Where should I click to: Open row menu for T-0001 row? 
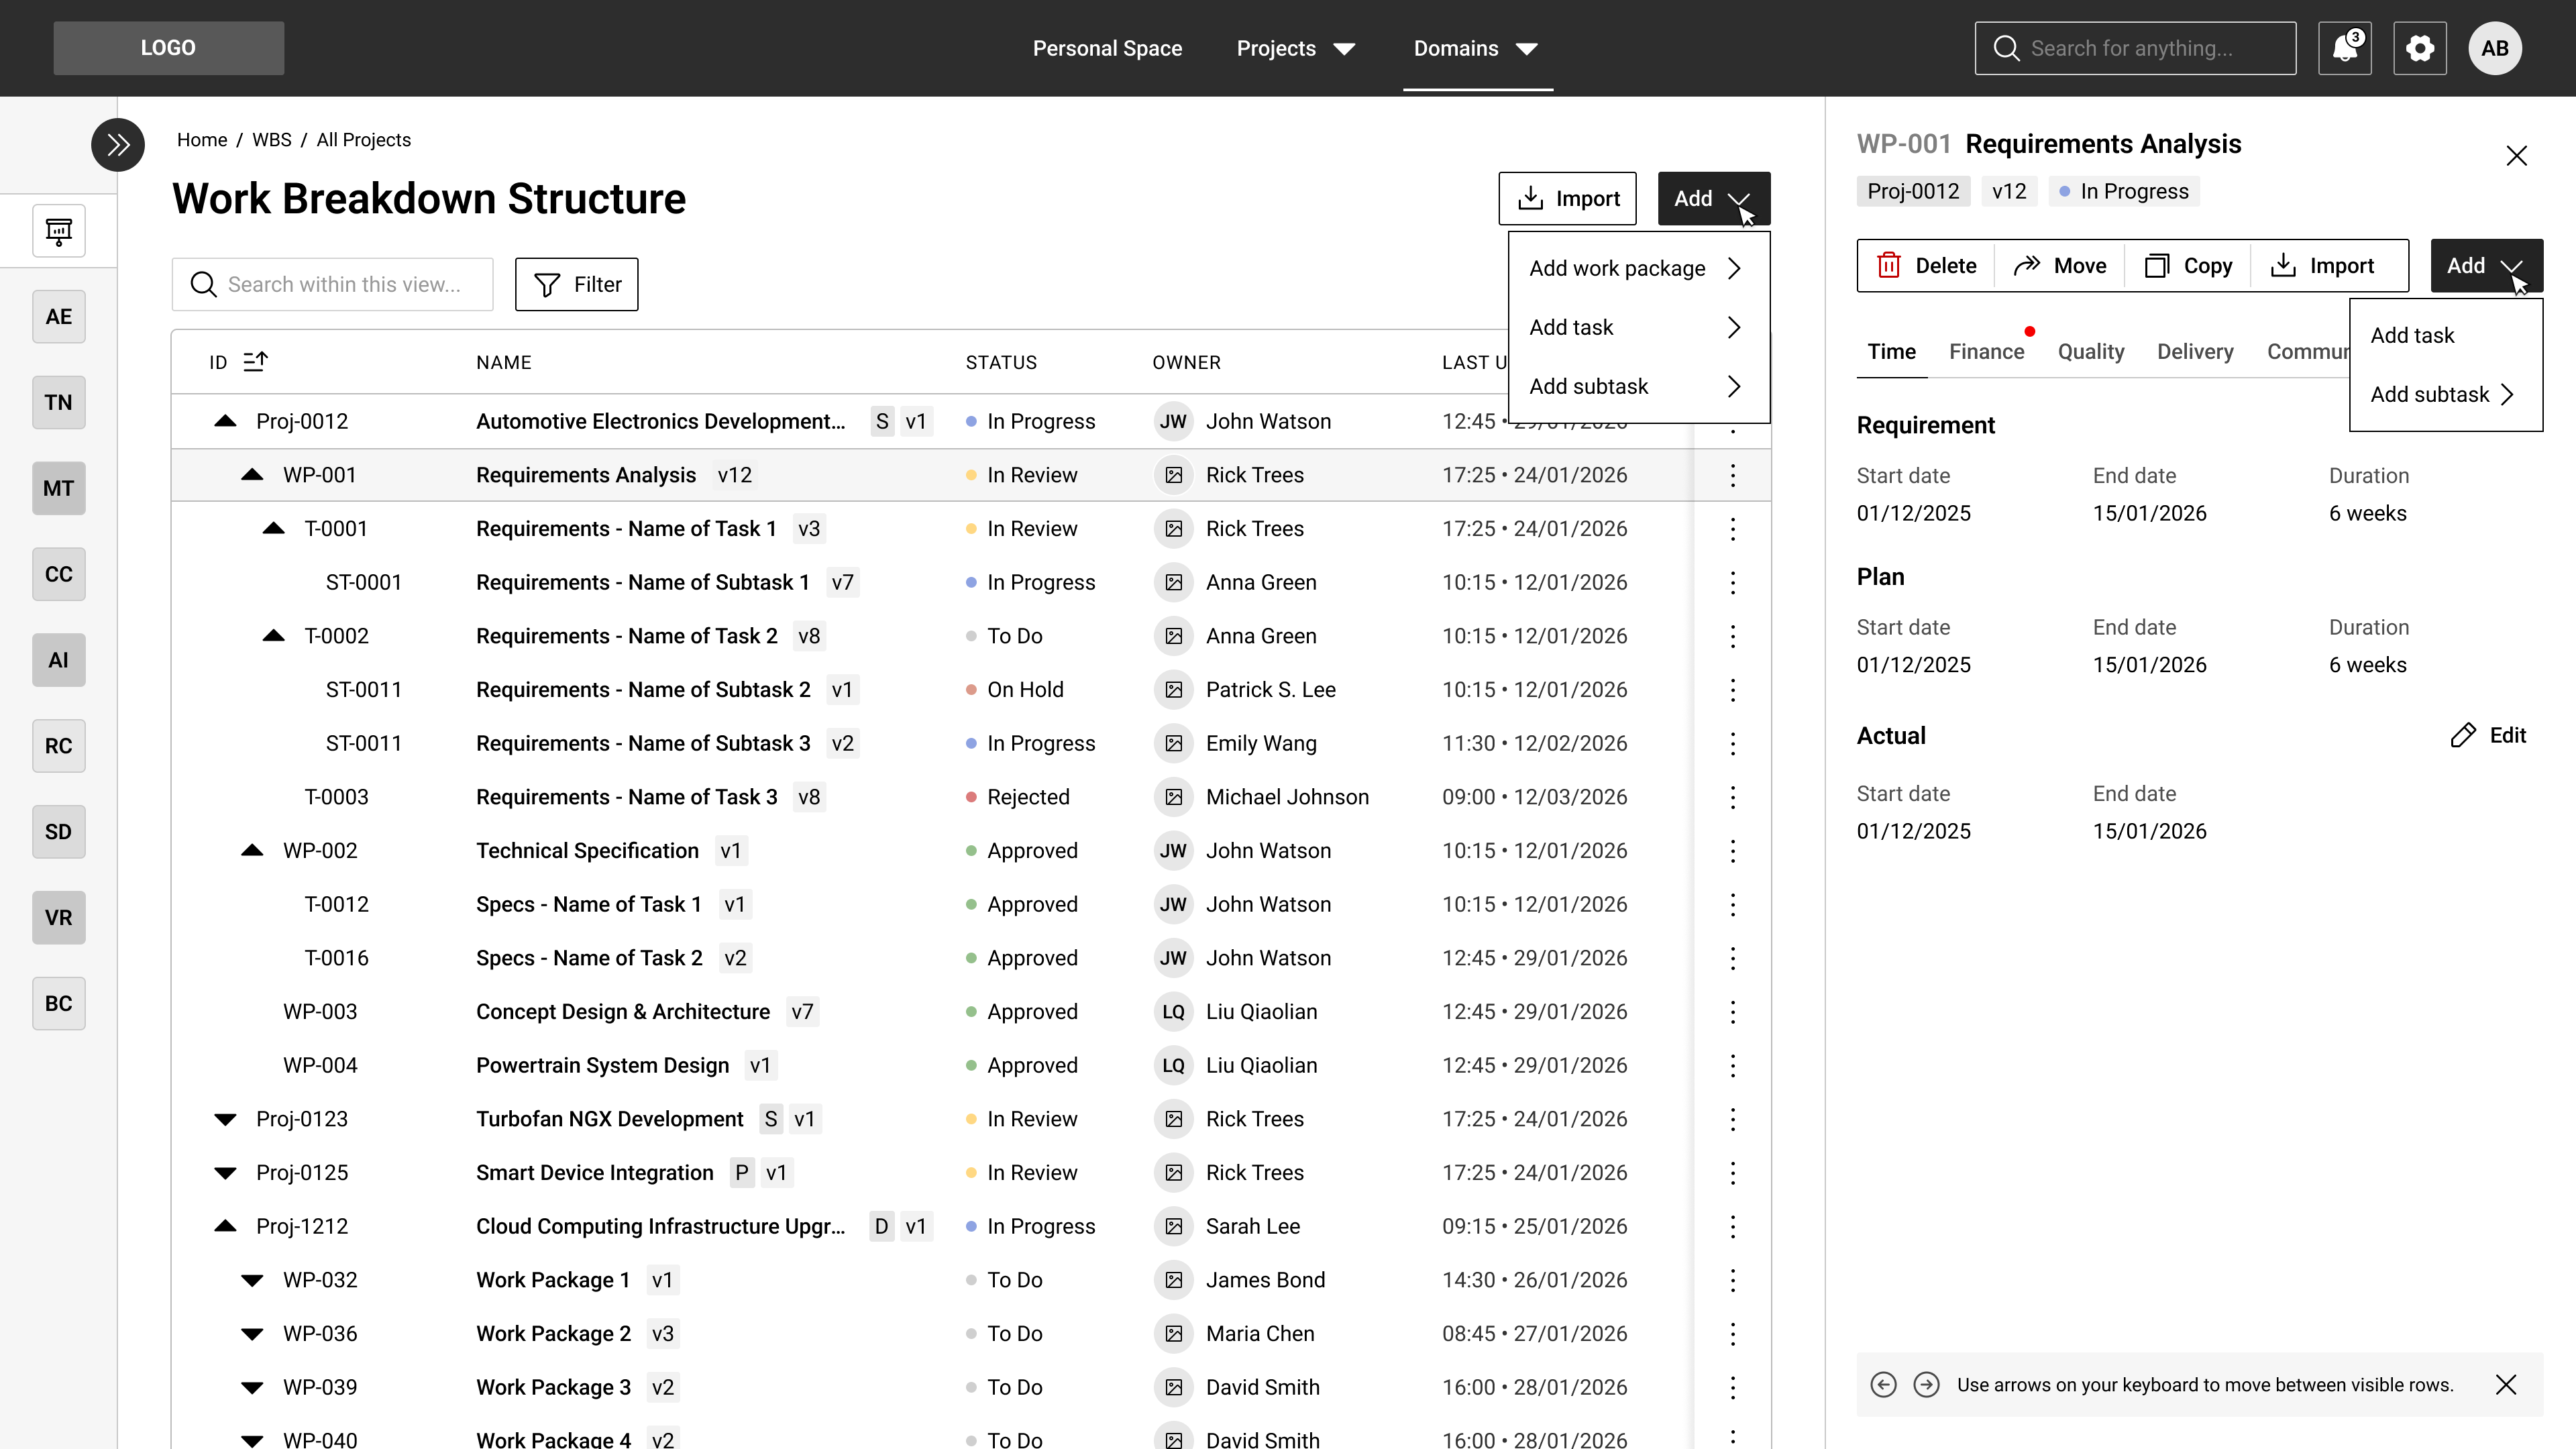pyautogui.click(x=1733, y=529)
